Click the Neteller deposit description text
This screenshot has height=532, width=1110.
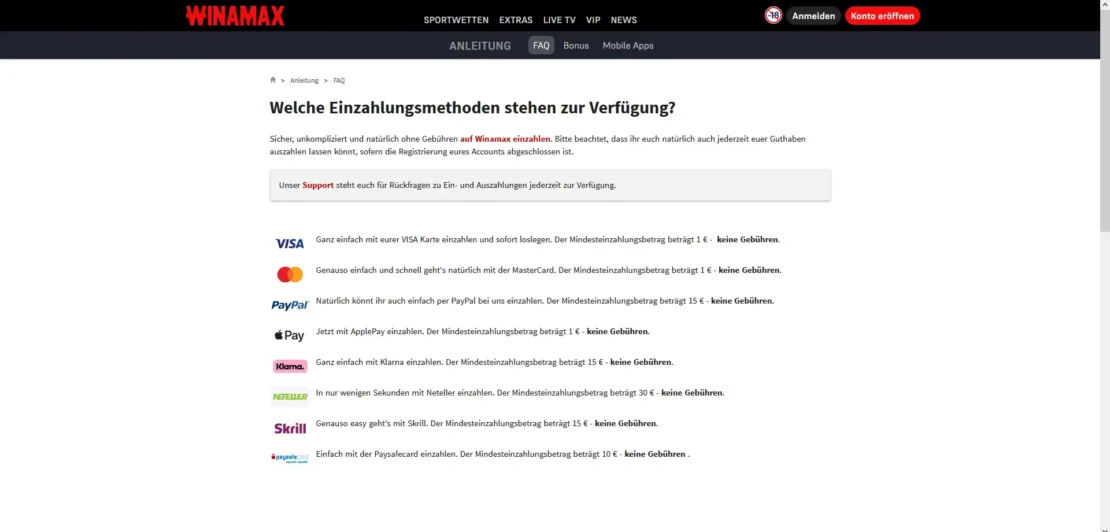(520, 393)
